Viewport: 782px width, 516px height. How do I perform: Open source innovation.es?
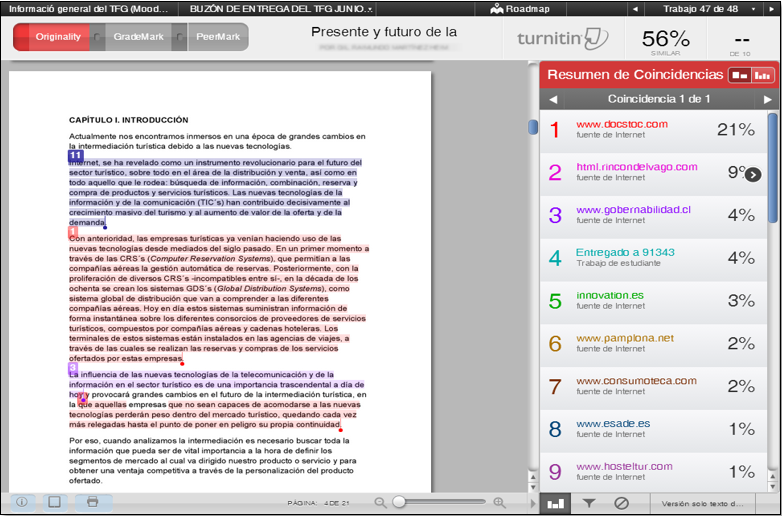pos(609,295)
